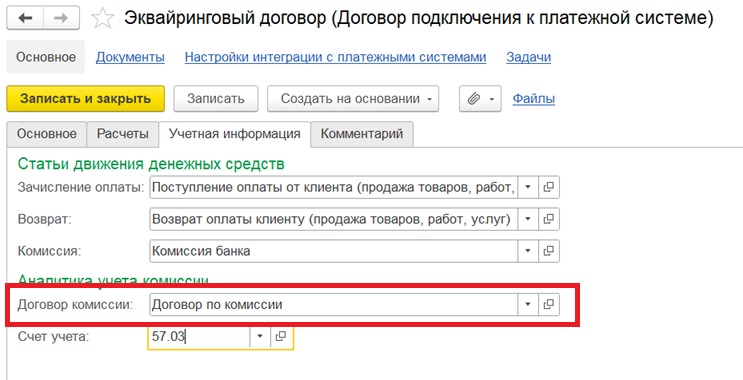The image size is (743, 380).
Task: Click the Эквайринговый договор form title
Action: (x=419, y=18)
